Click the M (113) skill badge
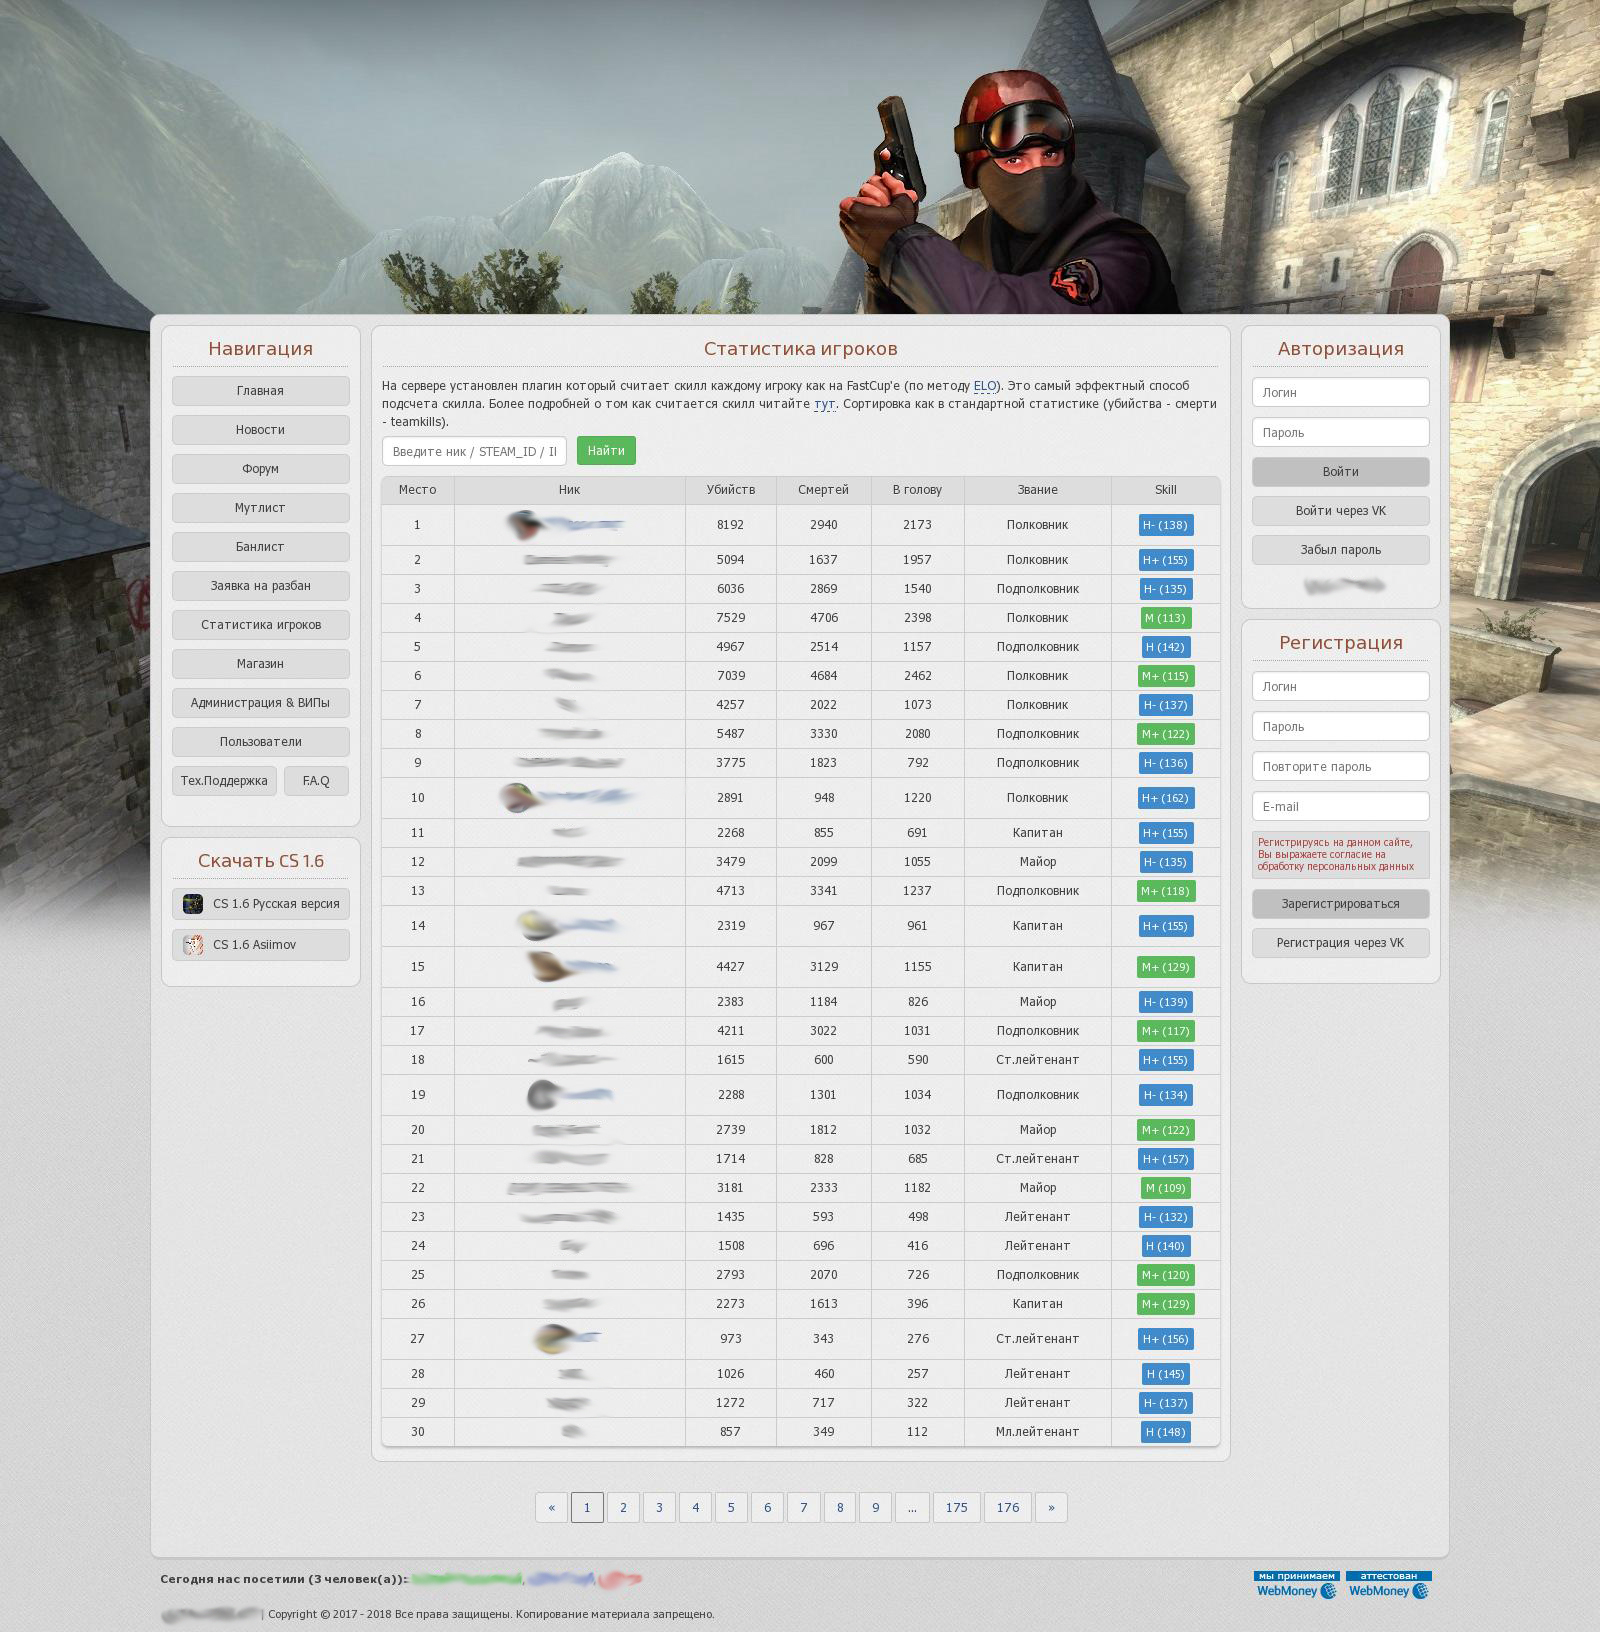 (x=1165, y=618)
